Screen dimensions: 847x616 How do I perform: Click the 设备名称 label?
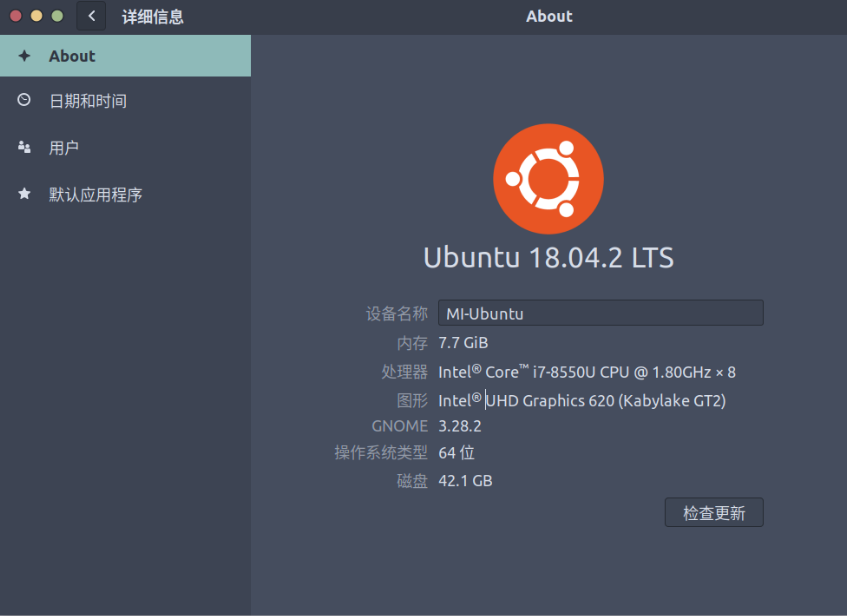pos(396,313)
